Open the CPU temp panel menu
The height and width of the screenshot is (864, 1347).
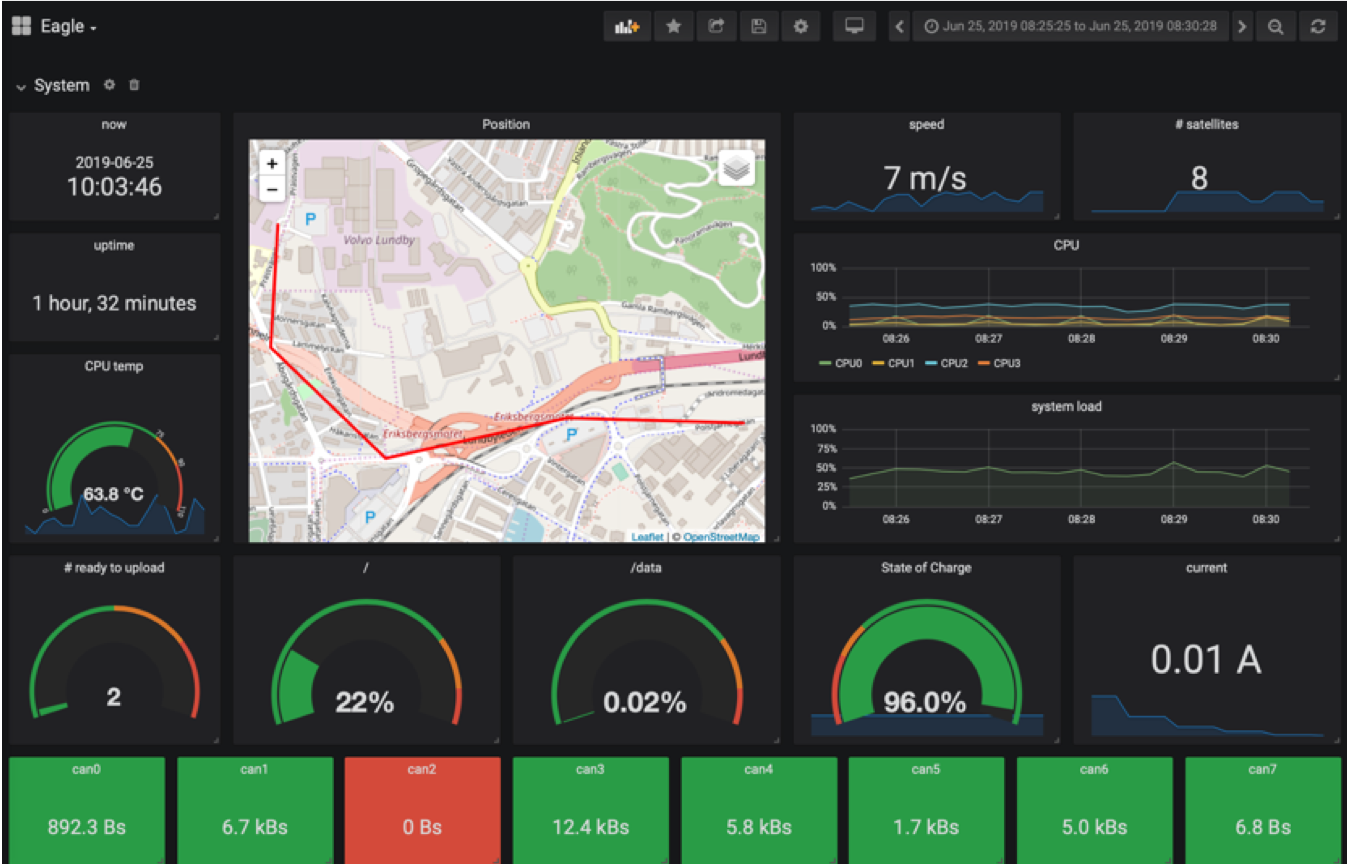[x=114, y=366]
